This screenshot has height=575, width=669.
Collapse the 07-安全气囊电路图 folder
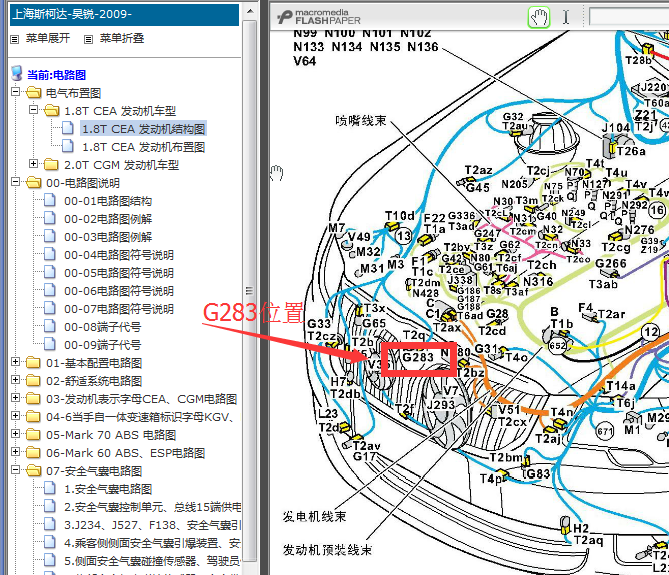(x=15, y=470)
